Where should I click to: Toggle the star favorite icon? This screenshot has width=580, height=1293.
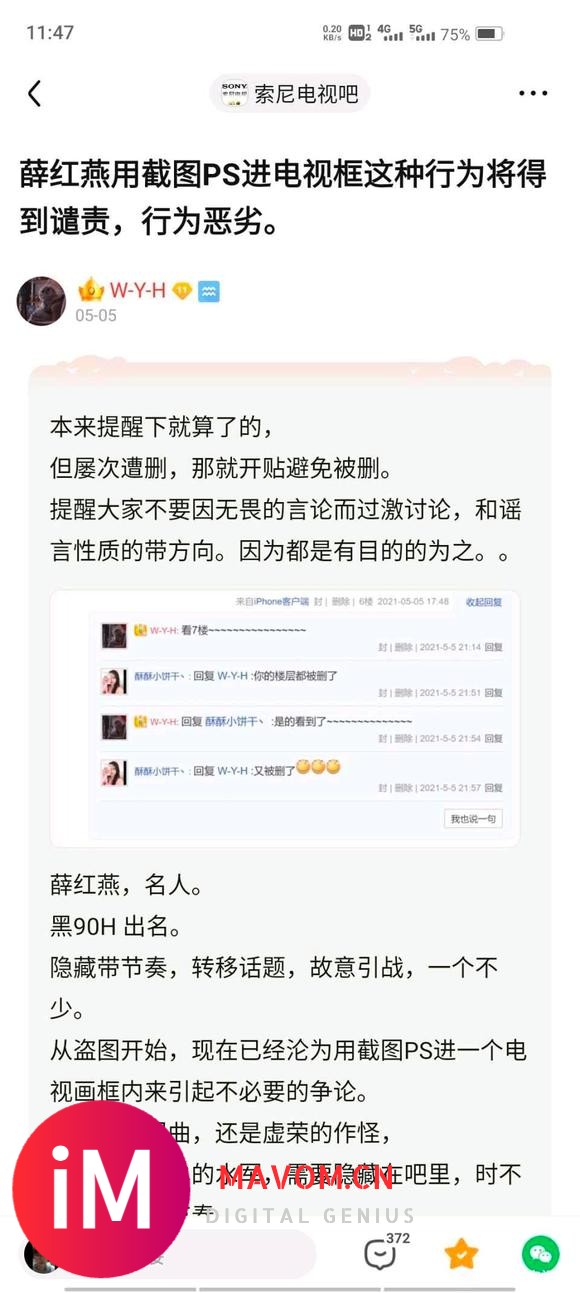tap(461, 1253)
